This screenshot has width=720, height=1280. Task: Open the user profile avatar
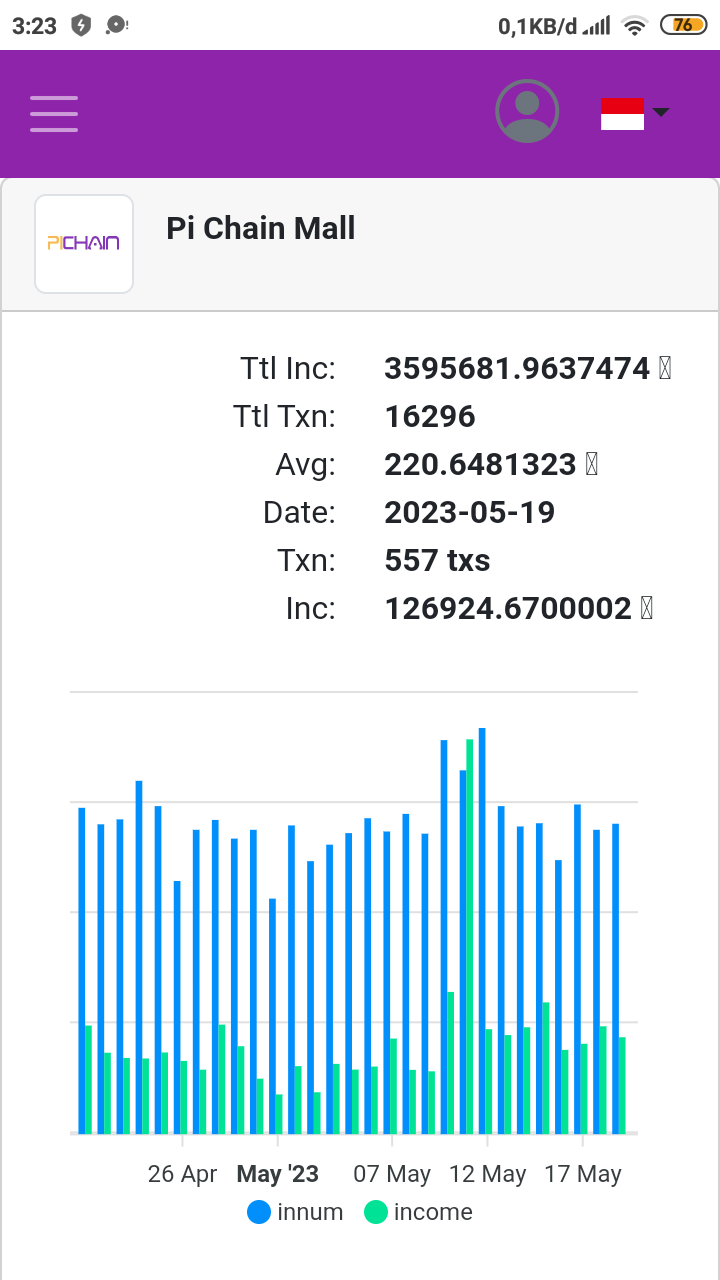click(x=527, y=111)
